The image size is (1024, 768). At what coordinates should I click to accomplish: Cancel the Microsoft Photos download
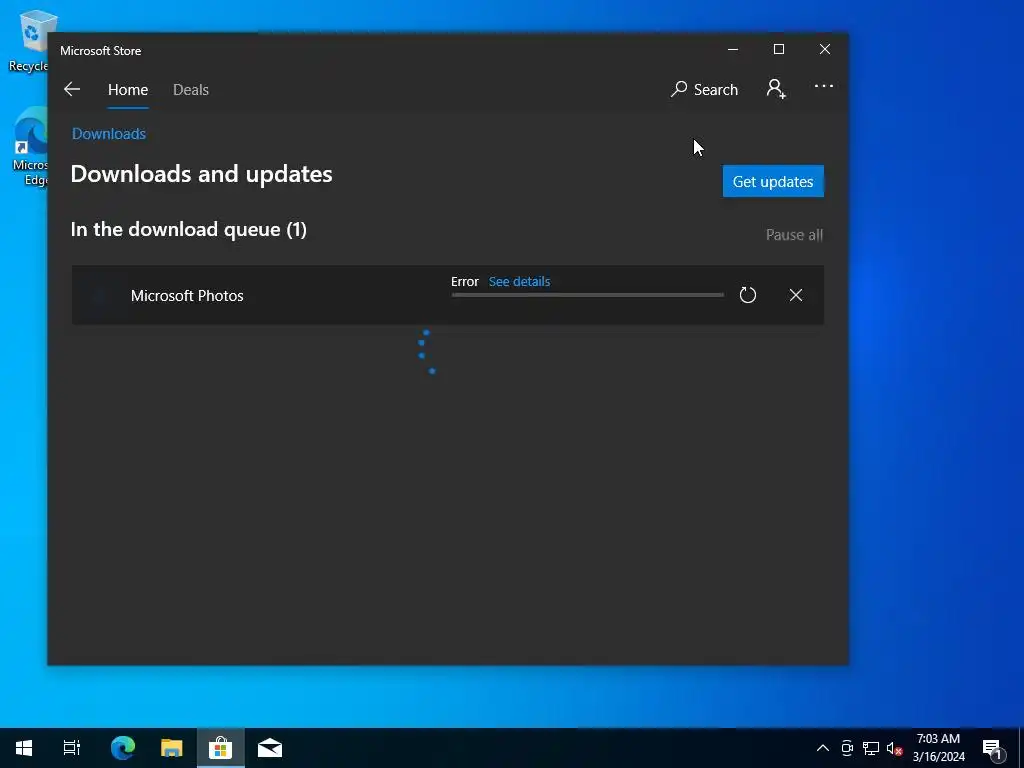coord(795,295)
